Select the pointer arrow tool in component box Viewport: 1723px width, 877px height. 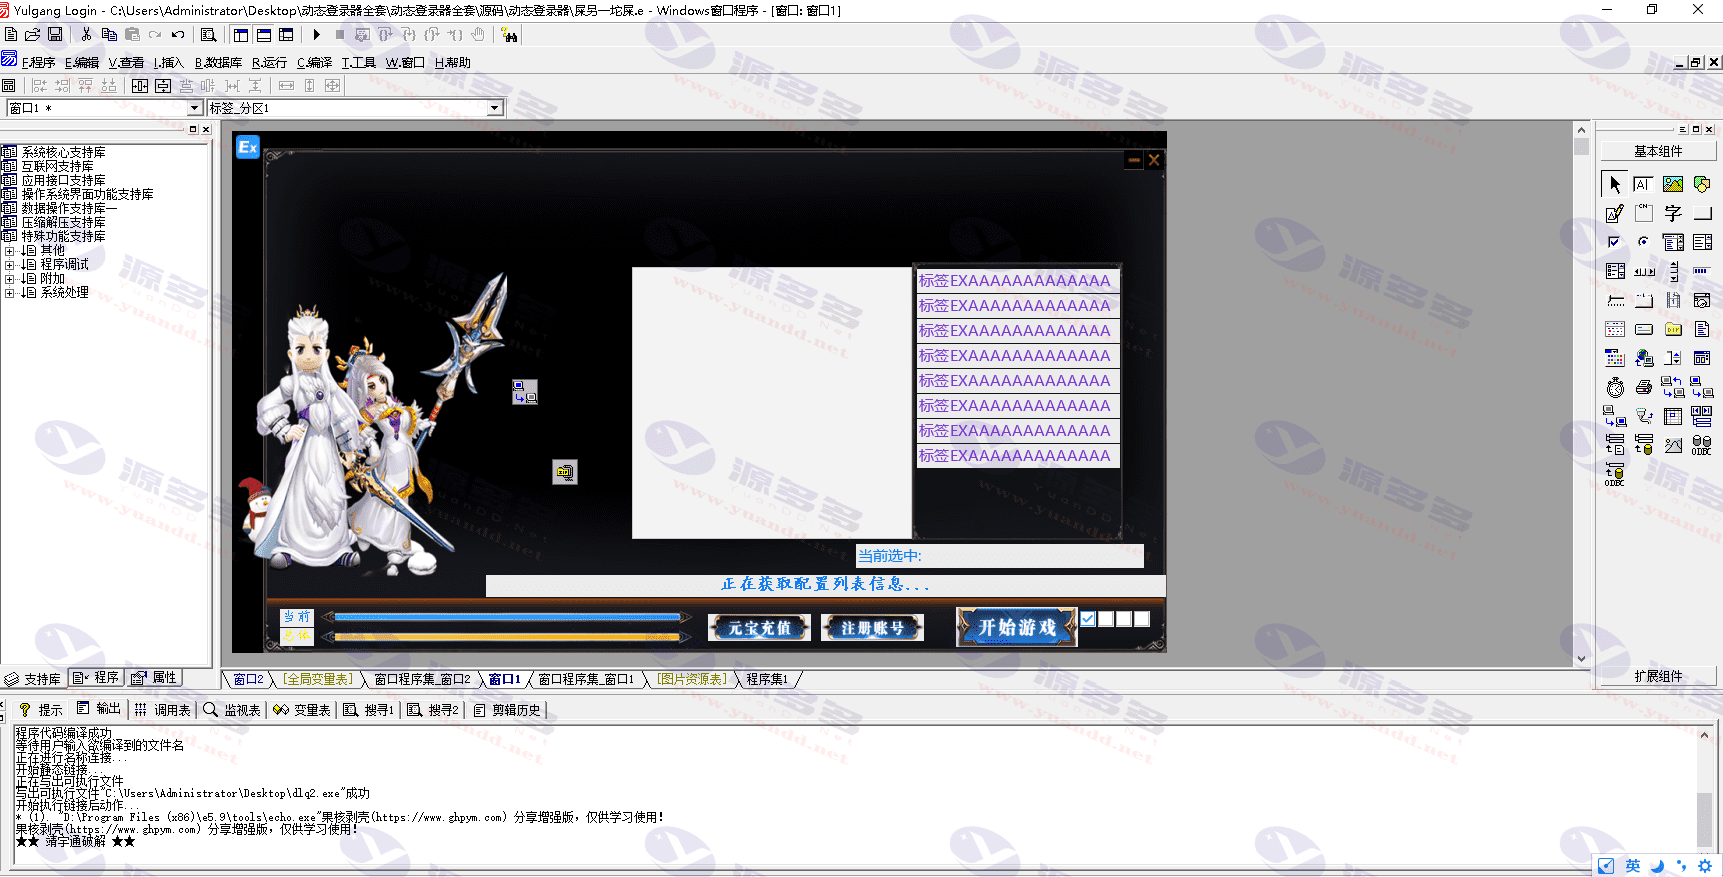tap(1614, 184)
